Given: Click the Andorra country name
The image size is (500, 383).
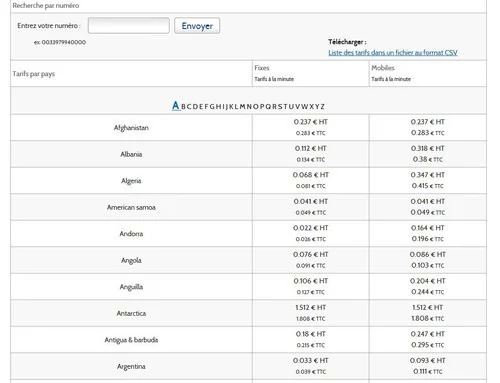Looking at the screenshot, I should 131,234.
